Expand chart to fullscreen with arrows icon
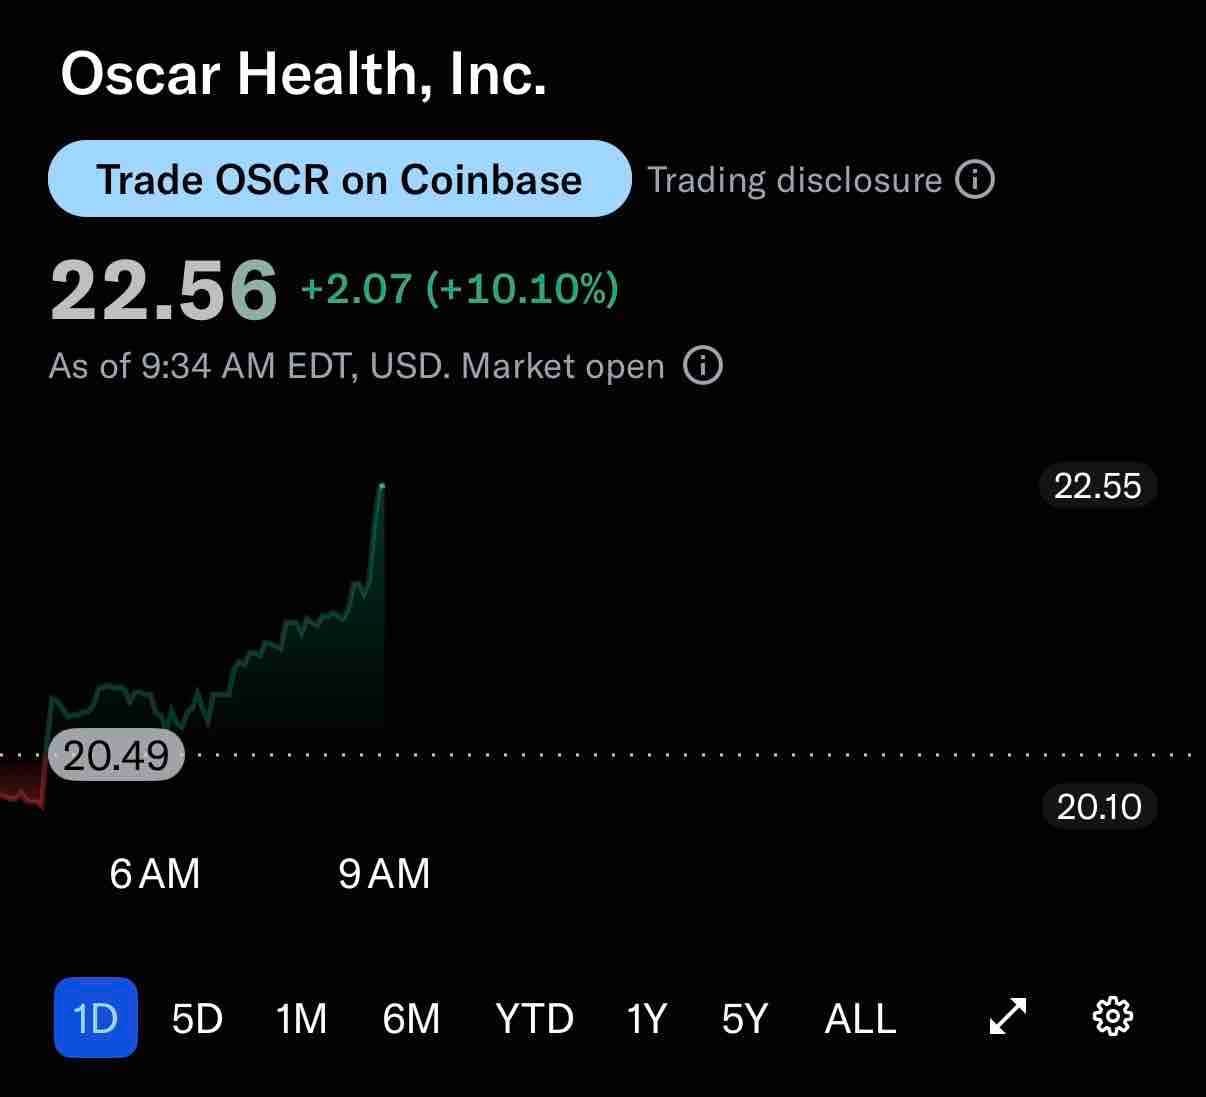 coord(1007,1017)
